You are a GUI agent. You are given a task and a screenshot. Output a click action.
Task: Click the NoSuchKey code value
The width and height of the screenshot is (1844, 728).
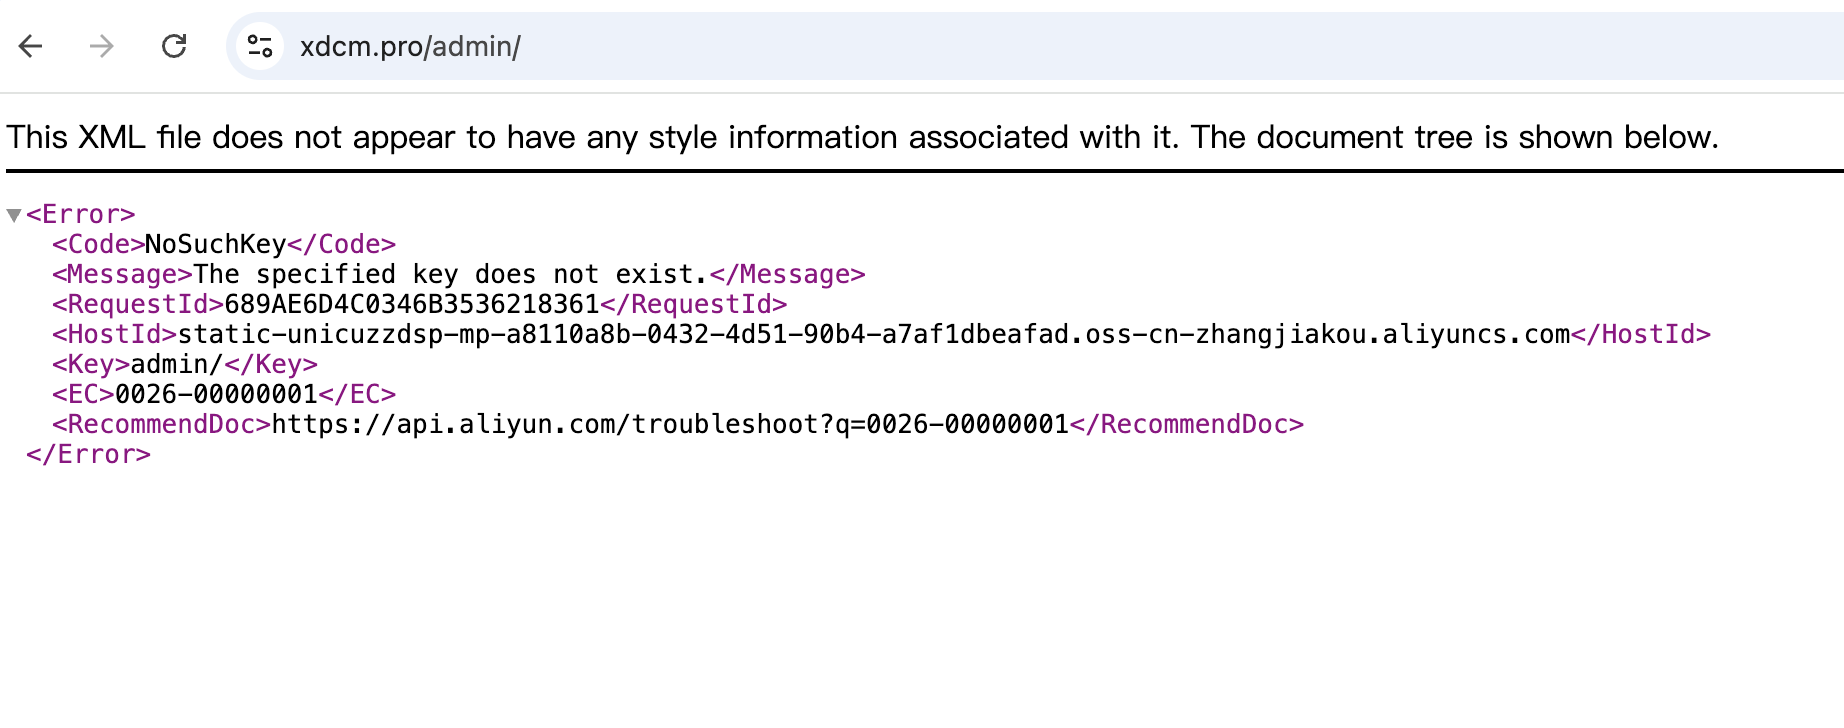216,245
